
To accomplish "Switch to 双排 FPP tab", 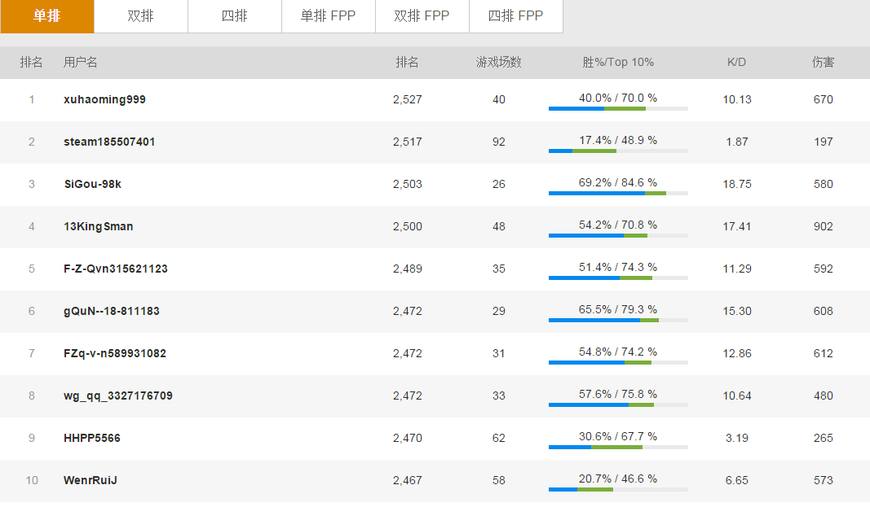I will tap(422, 16).
